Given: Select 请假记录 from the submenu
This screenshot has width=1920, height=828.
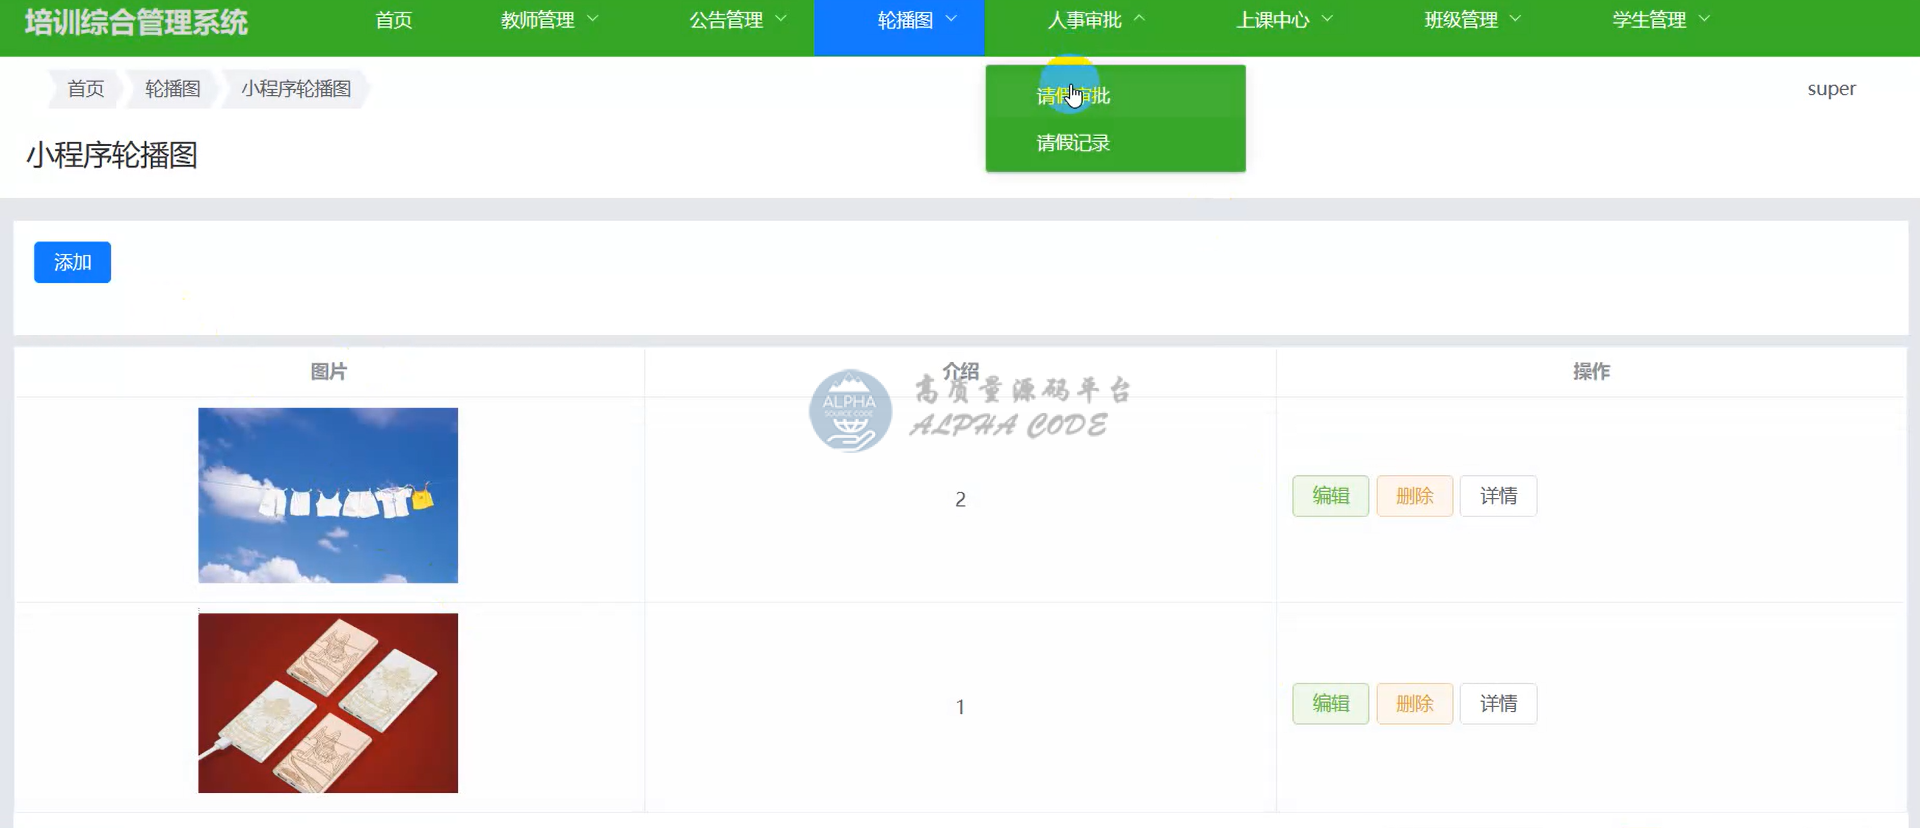Looking at the screenshot, I should [1074, 143].
